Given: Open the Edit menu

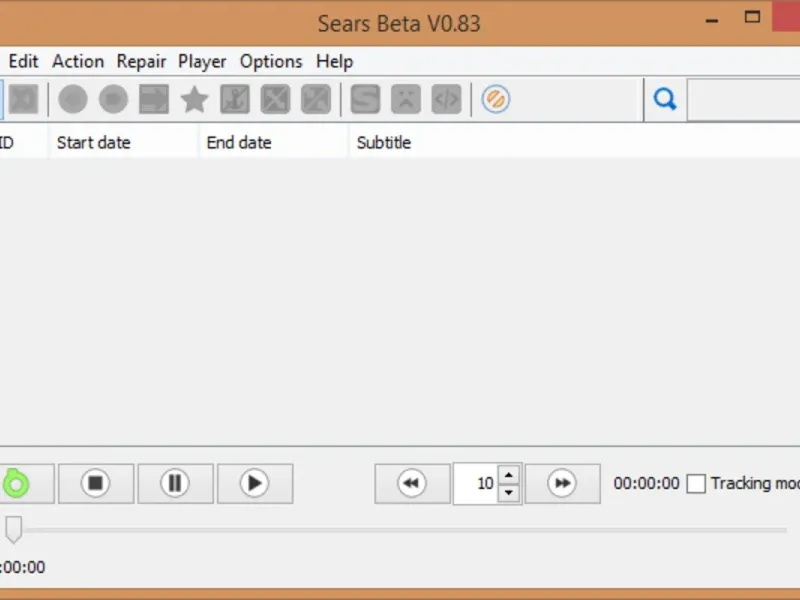Looking at the screenshot, I should point(23,61).
